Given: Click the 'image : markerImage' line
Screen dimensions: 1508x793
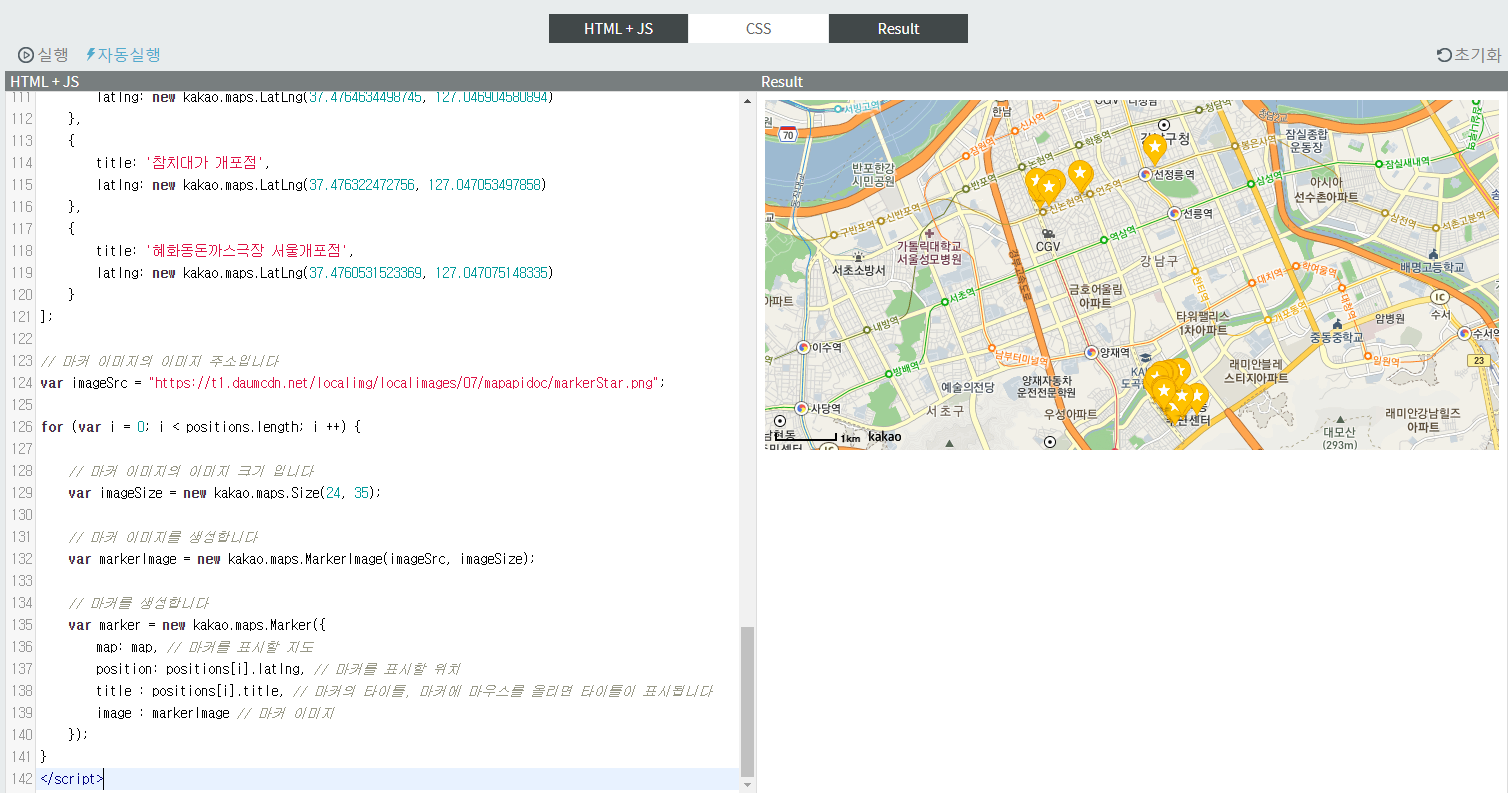Looking at the screenshot, I should pyautogui.click(x=215, y=713).
